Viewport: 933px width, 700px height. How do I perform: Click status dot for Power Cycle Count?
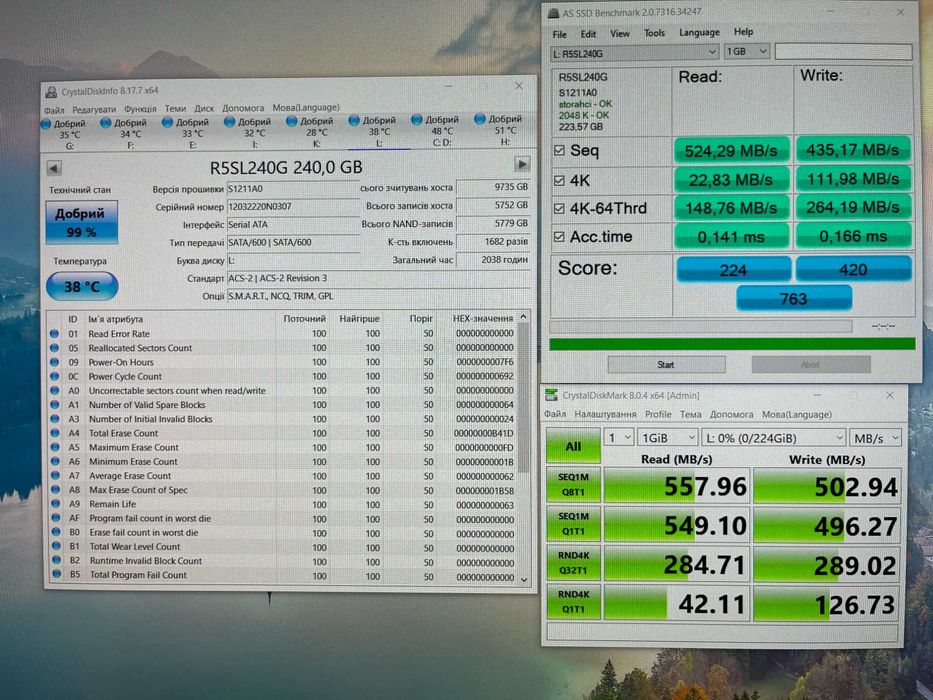coord(55,376)
